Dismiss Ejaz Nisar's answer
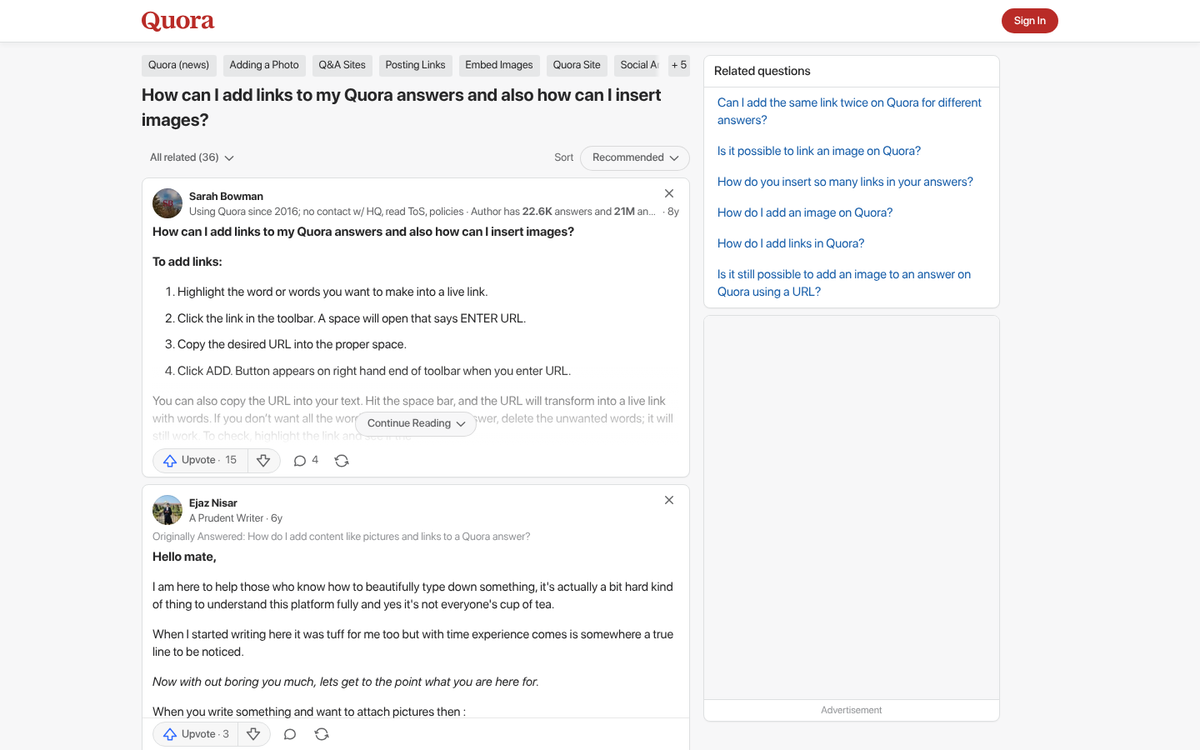This screenshot has height=750, width=1200. click(x=668, y=499)
